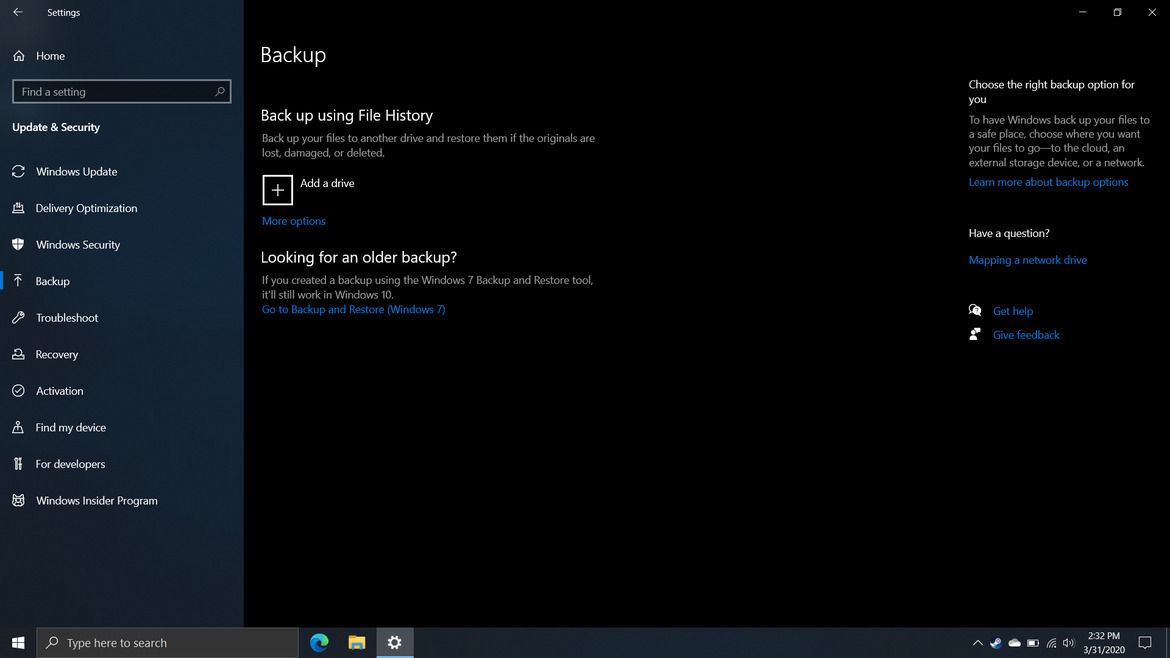The width and height of the screenshot is (1170, 658).
Task: Show hidden system tray icons
Action: point(977,643)
